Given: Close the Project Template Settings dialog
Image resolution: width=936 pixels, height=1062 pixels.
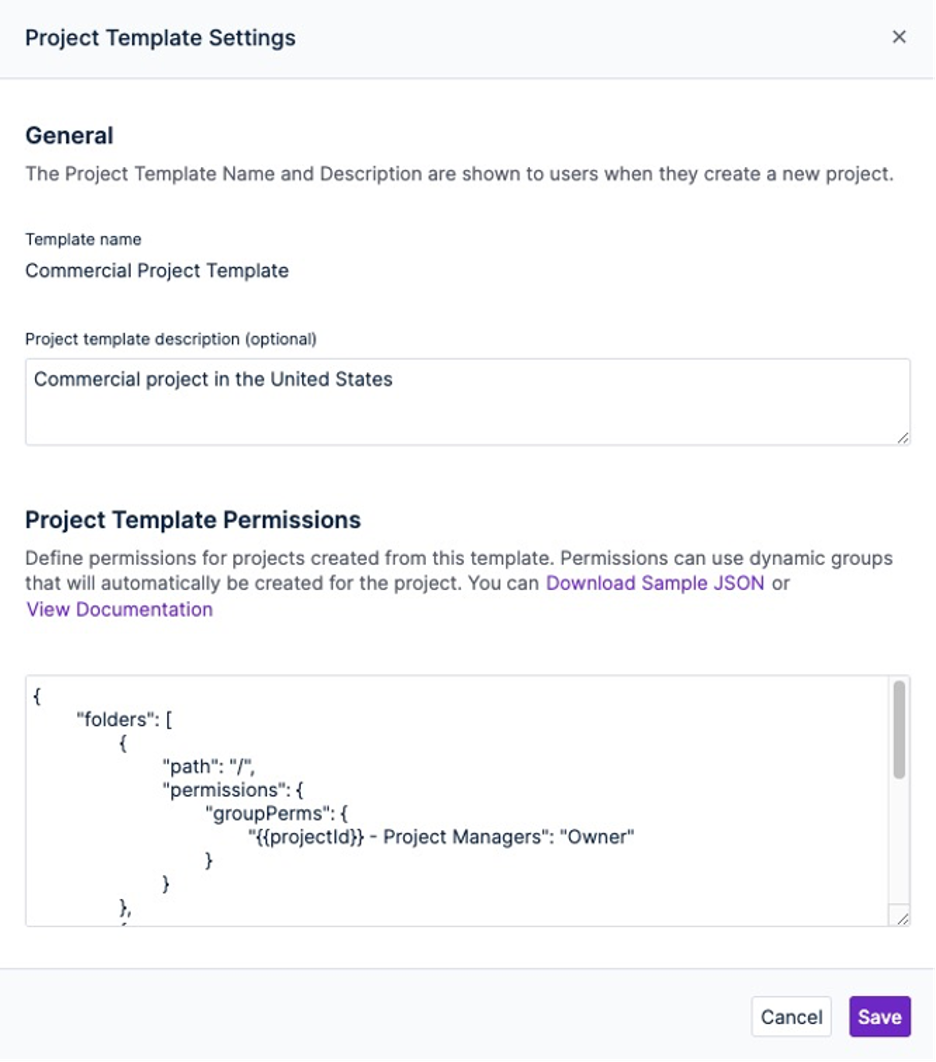Looking at the screenshot, I should (x=899, y=37).
